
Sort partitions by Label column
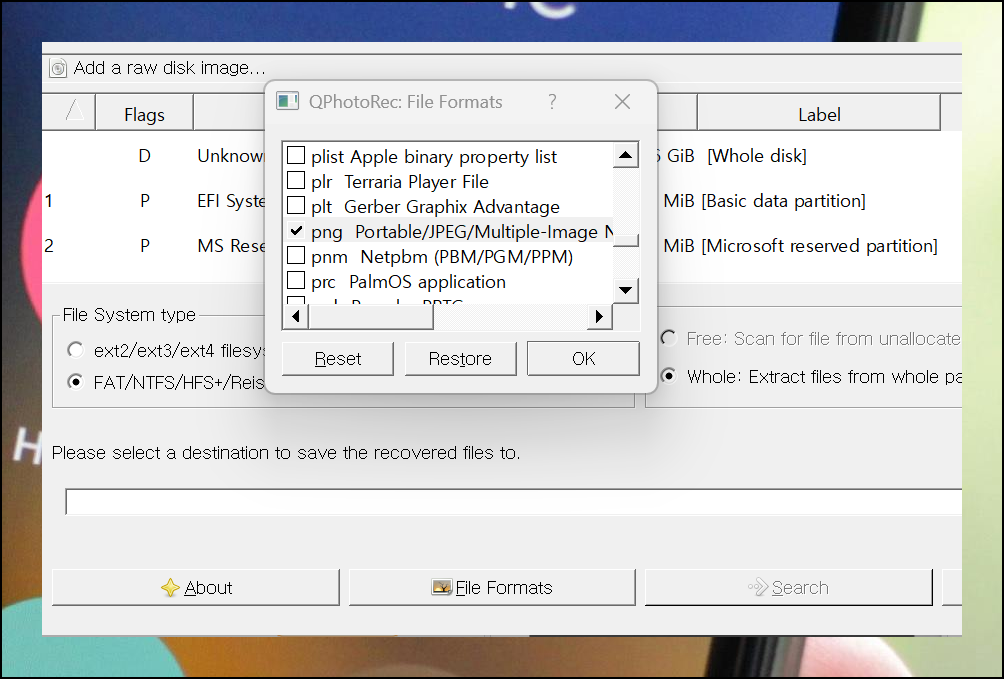(x=819, y=114)
